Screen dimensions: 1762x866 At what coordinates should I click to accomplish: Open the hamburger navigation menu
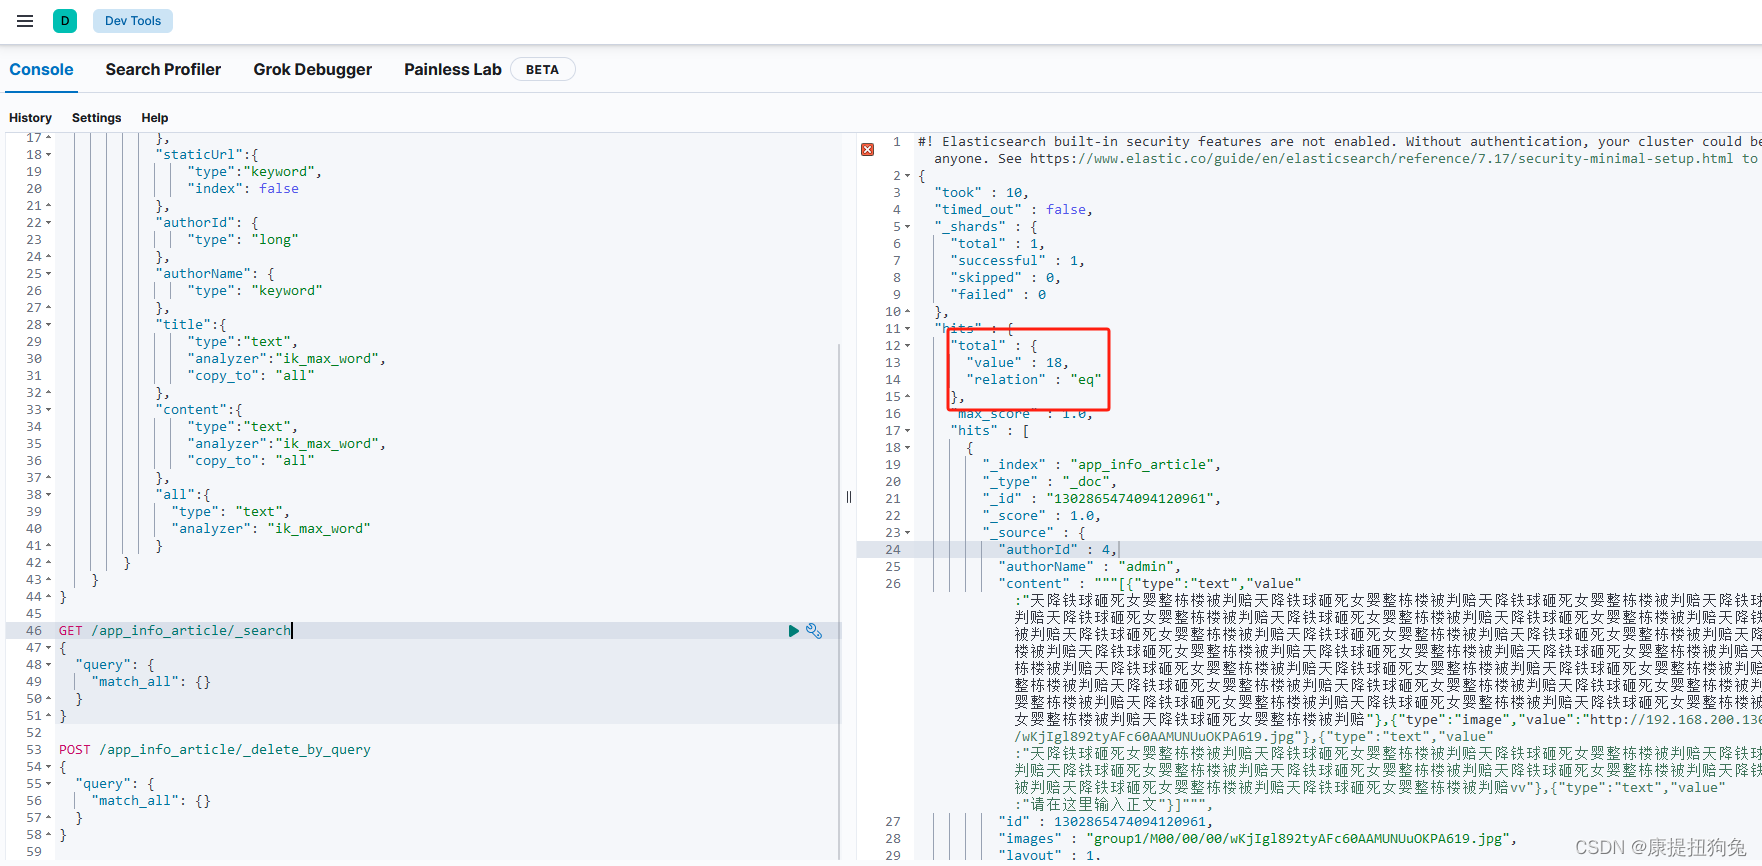(25, 21)
